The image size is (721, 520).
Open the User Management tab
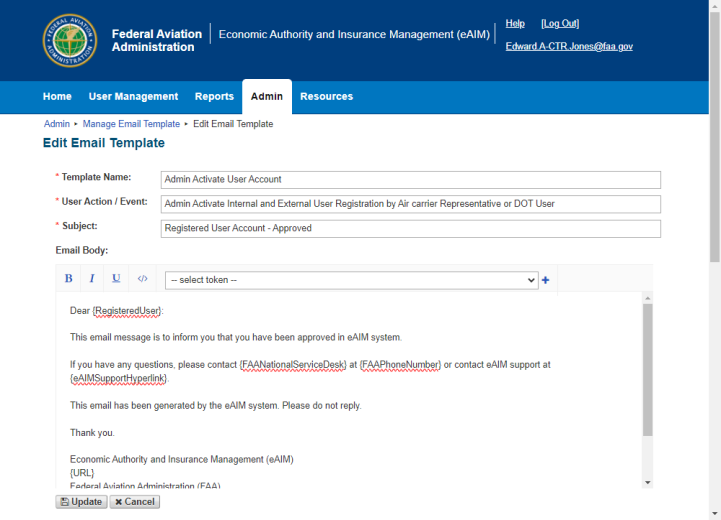pos(133,97)
